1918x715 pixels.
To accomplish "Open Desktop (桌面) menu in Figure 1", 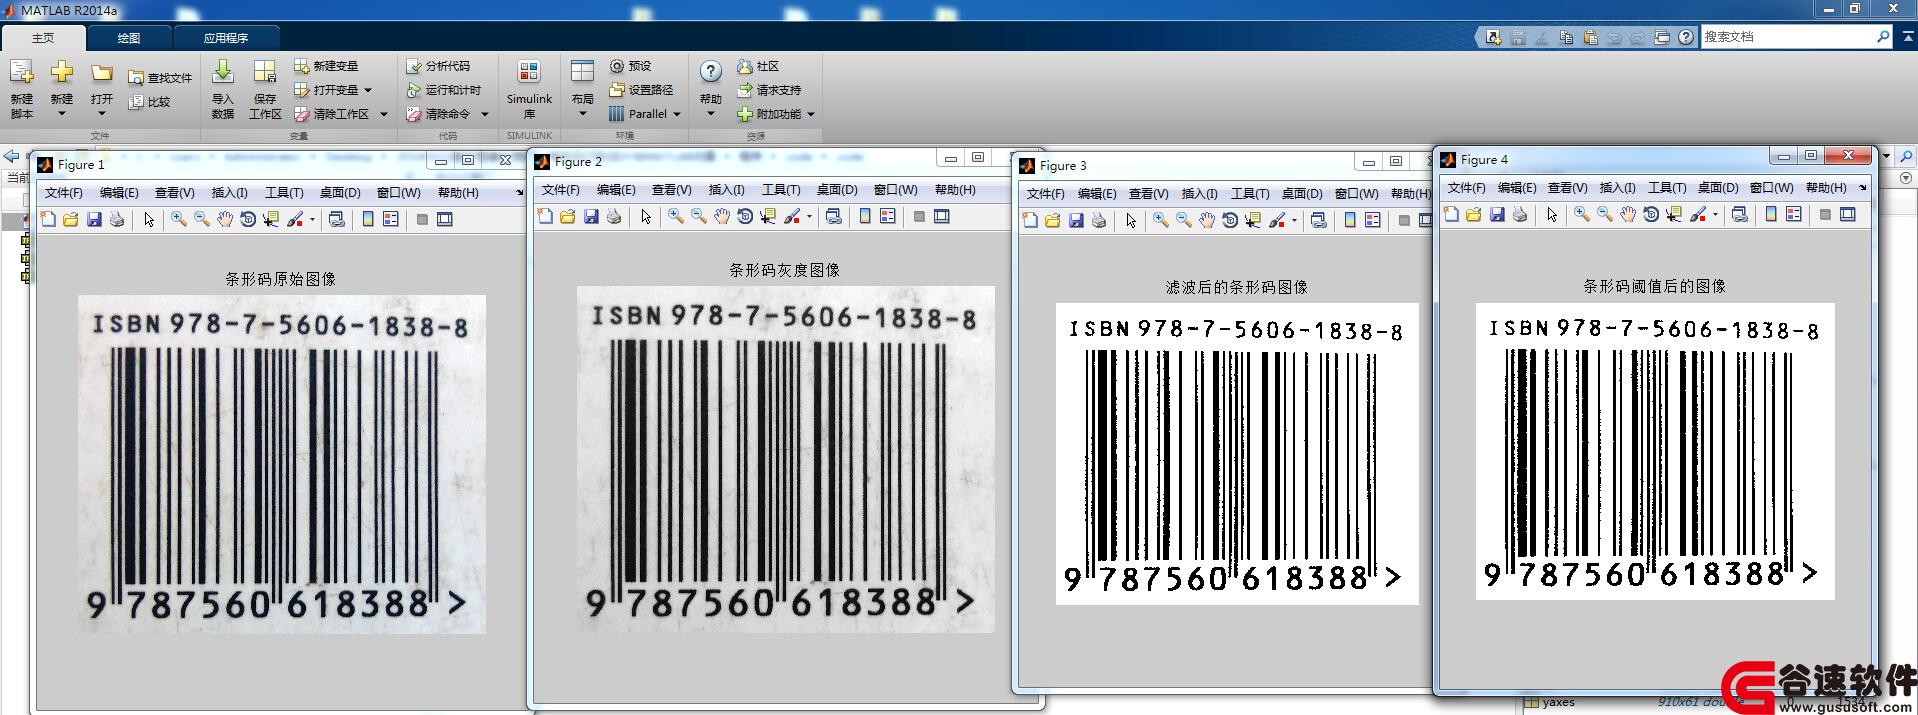I will [x=340, y=192].
